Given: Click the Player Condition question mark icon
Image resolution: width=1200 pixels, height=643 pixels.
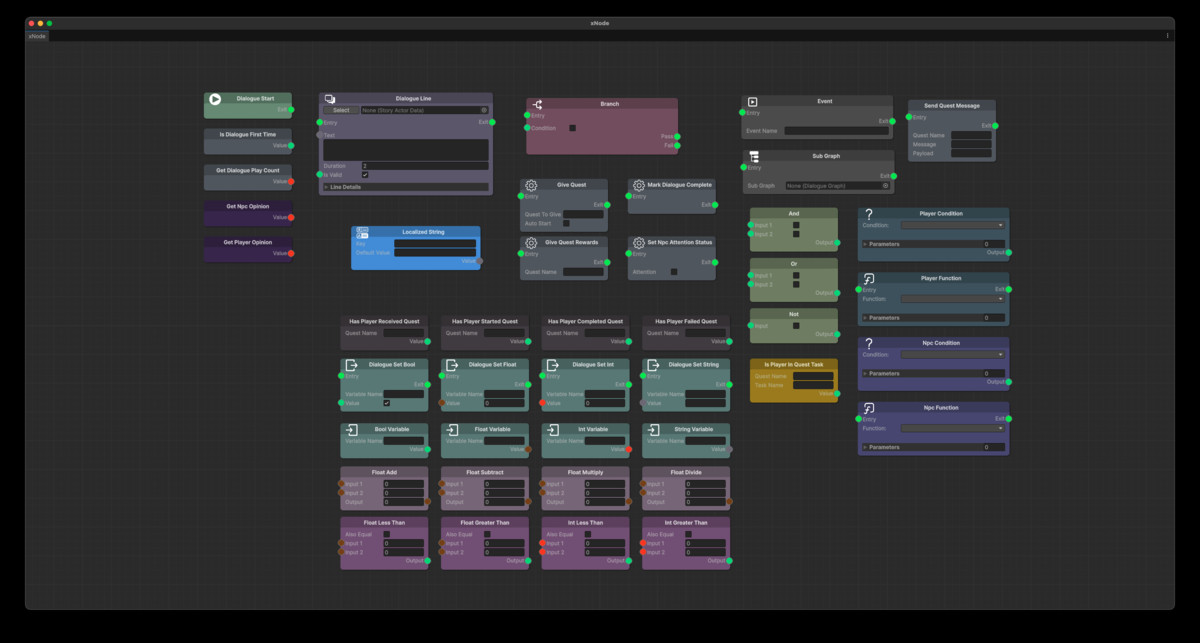Looking at the screenshot, I should [x=869, y=214].
